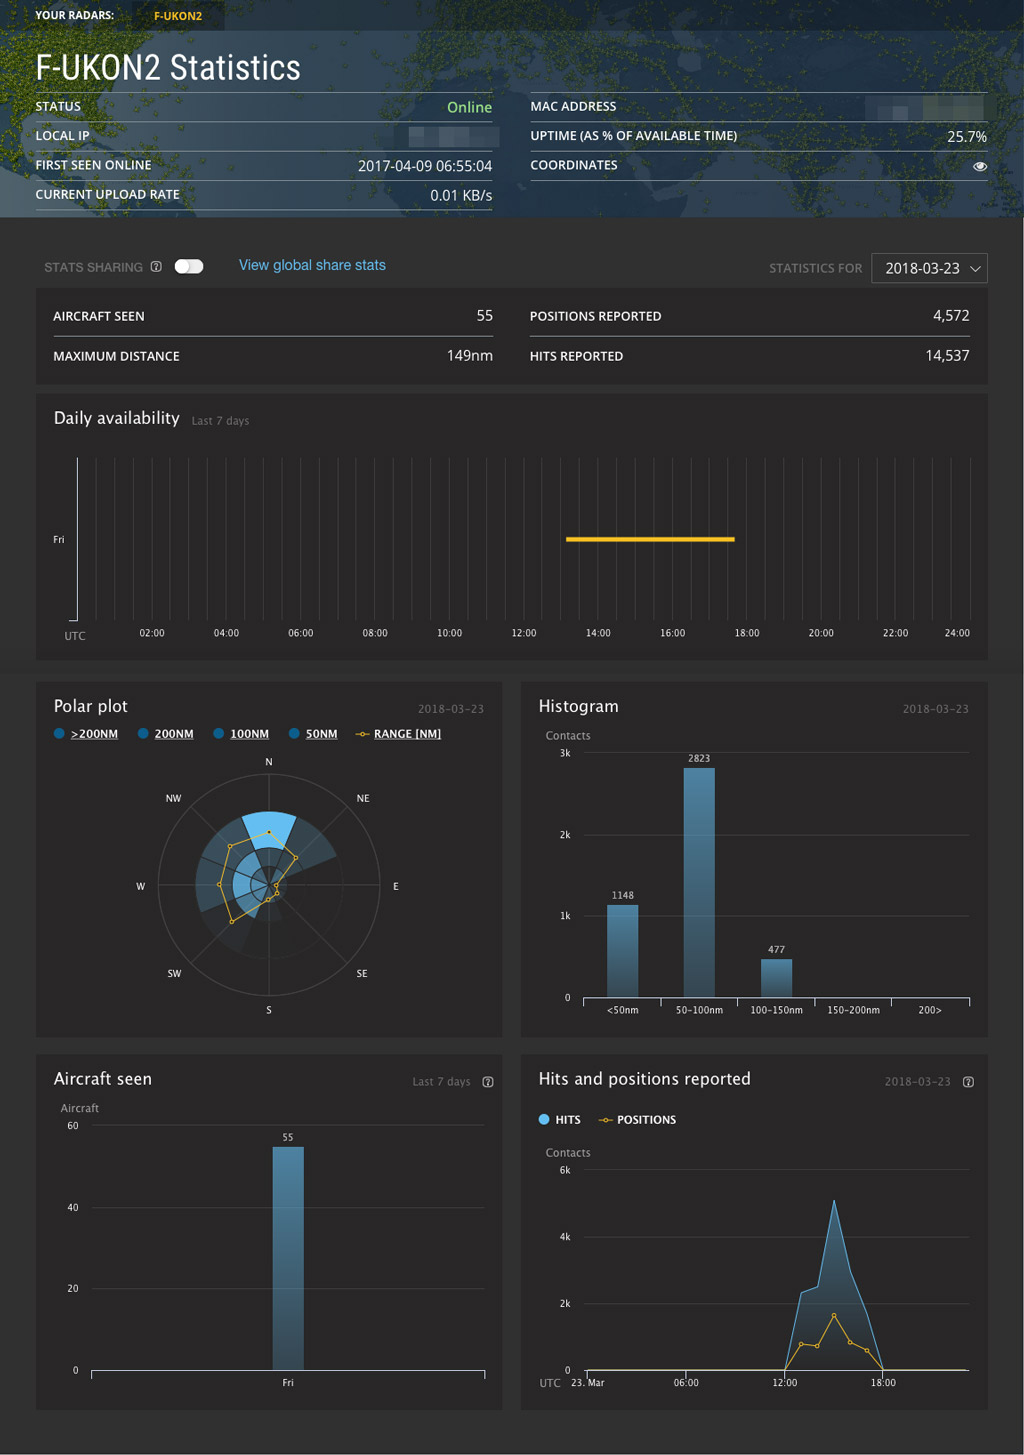Toggle the HITS series legend
This screenshot has height=1455, width=1024.
point(560,1120)
